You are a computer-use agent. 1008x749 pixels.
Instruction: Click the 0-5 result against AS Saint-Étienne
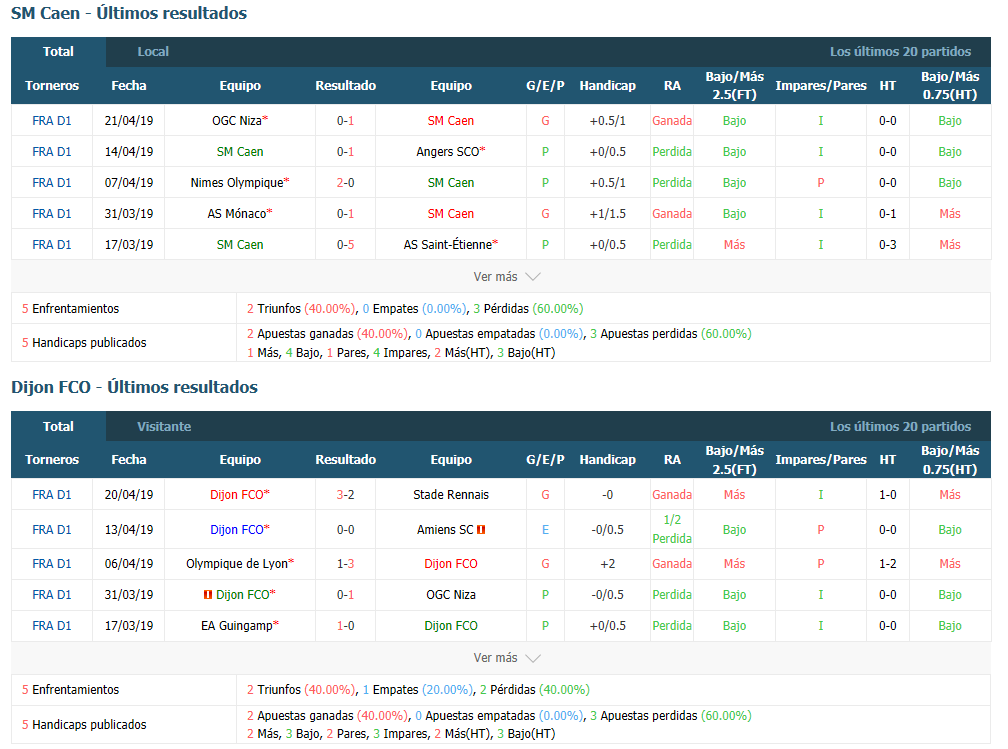pos(345,244)
